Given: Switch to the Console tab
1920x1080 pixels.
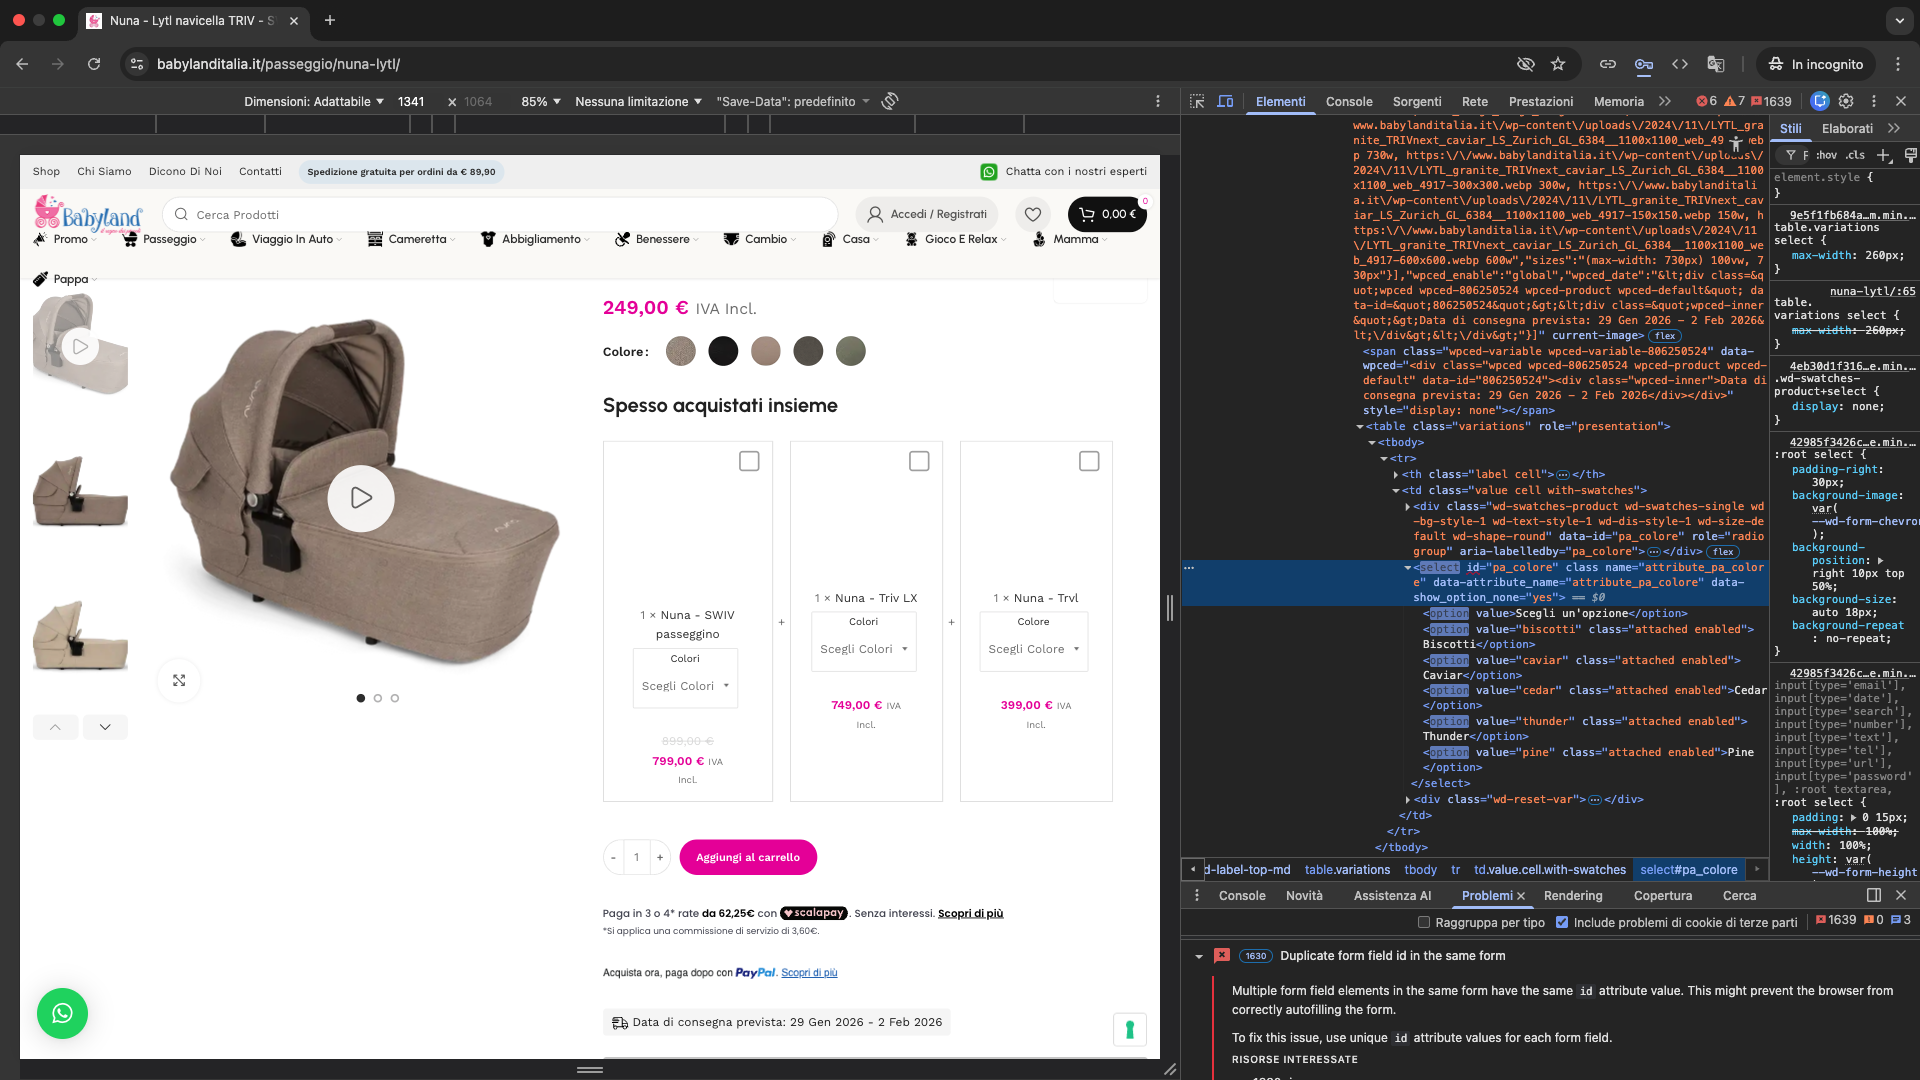Looking at the screenshot, I should [1348, 101].
